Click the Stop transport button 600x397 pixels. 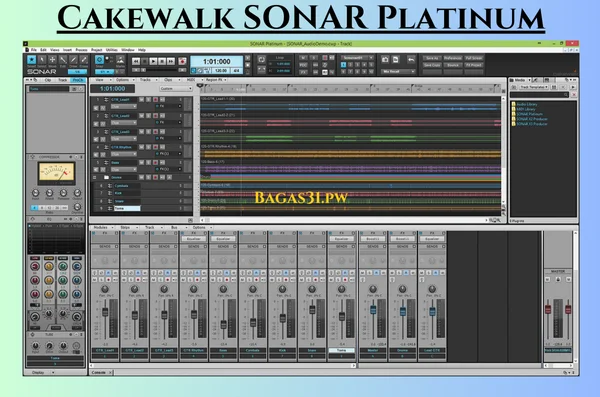click(144, 61)
